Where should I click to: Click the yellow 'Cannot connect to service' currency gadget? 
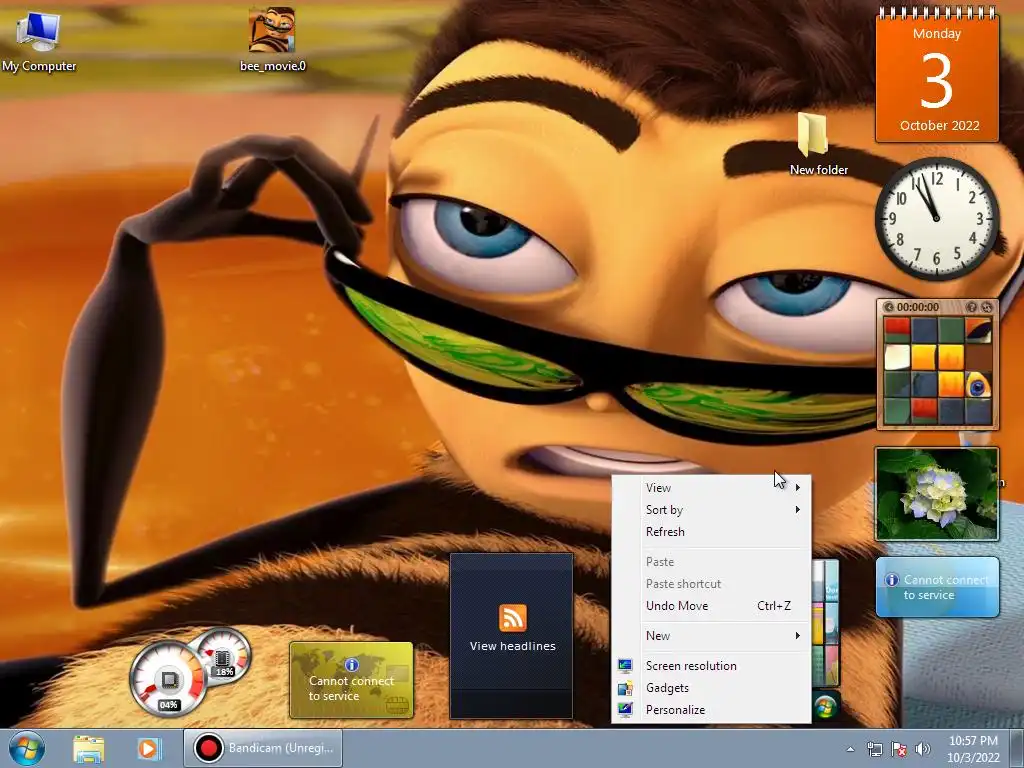click(x=351, y=680)
